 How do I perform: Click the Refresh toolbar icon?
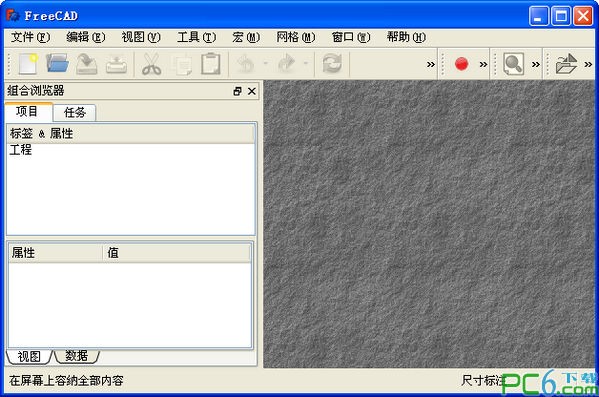click(x=332, y=64)
